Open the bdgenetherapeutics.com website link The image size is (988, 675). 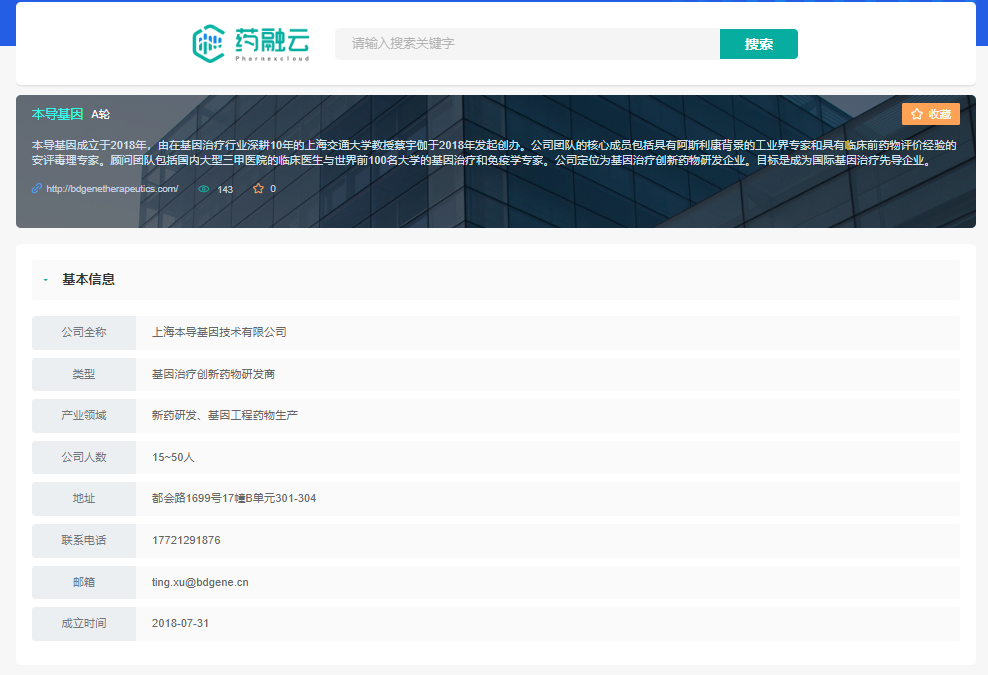(x=112, y=189)
